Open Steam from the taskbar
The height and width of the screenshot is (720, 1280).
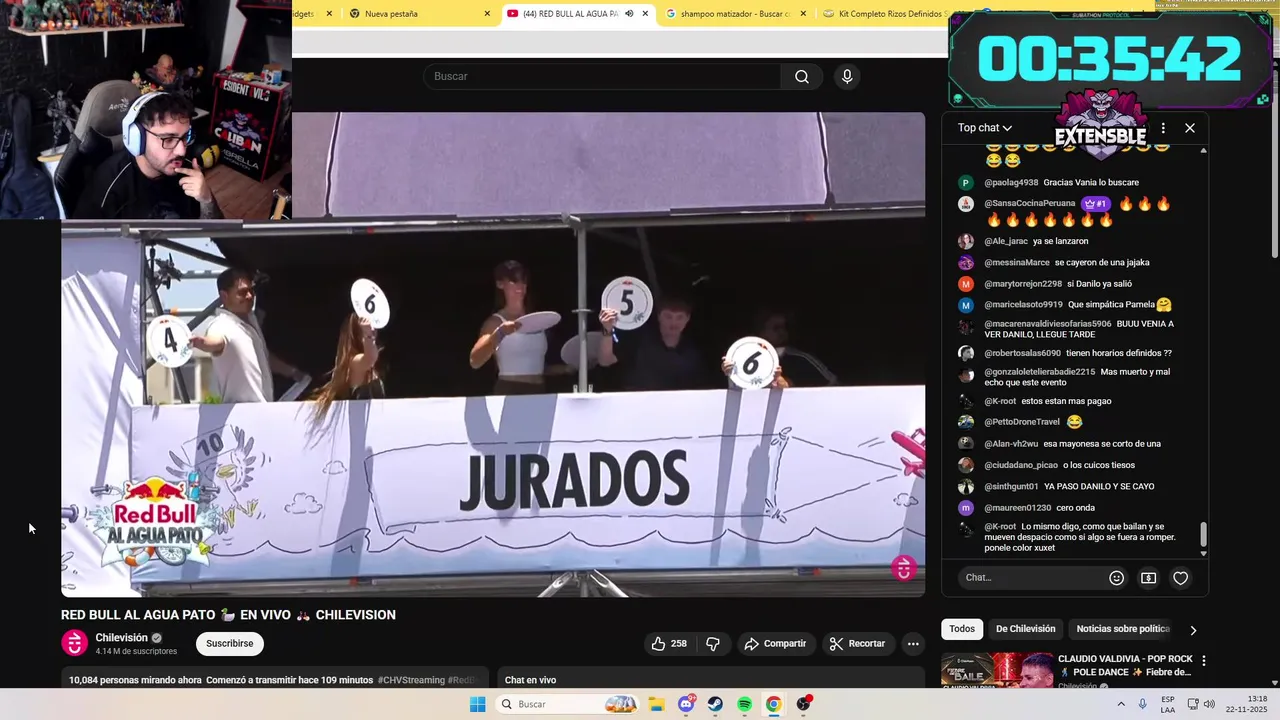click(715, 704)
